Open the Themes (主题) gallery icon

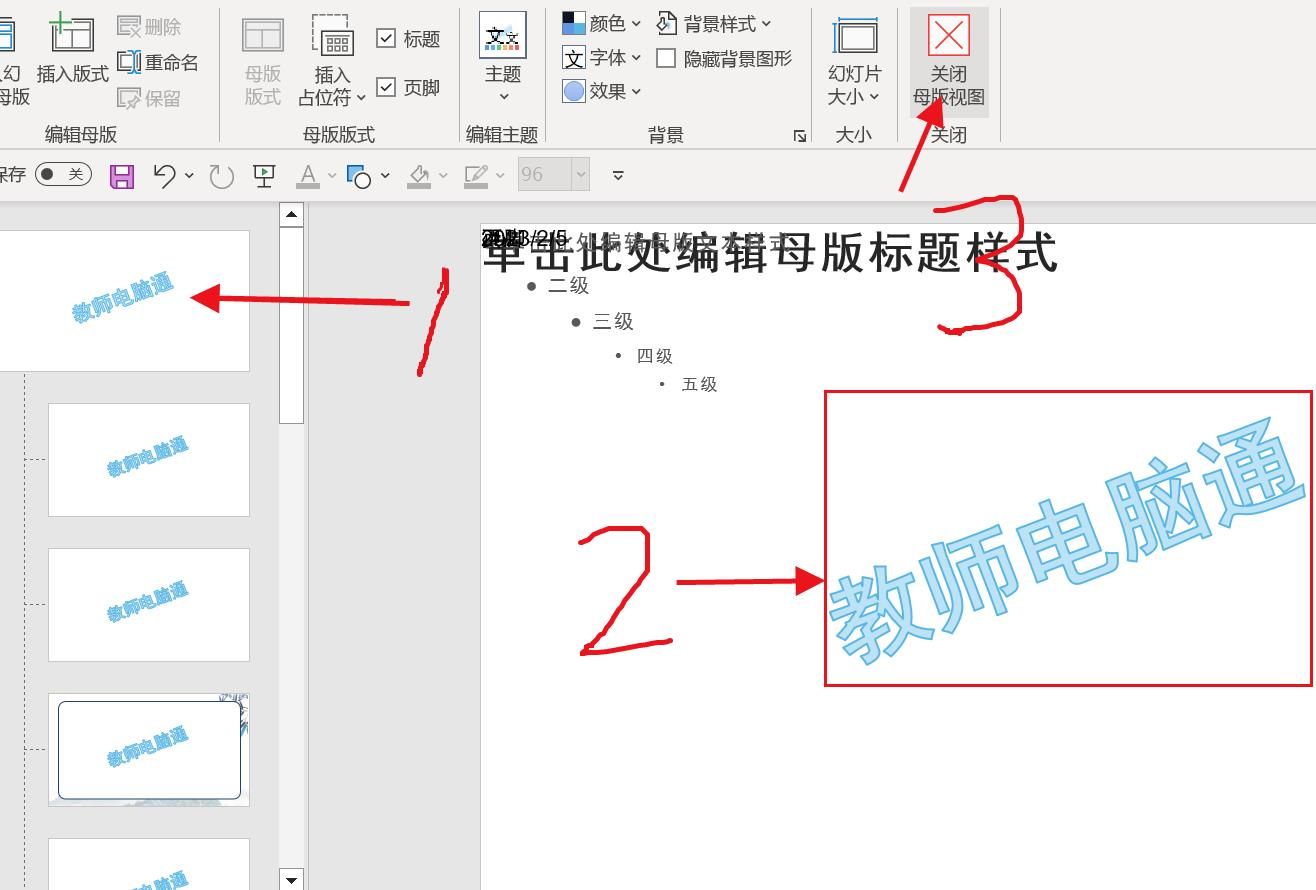click(x=503, y=35)
